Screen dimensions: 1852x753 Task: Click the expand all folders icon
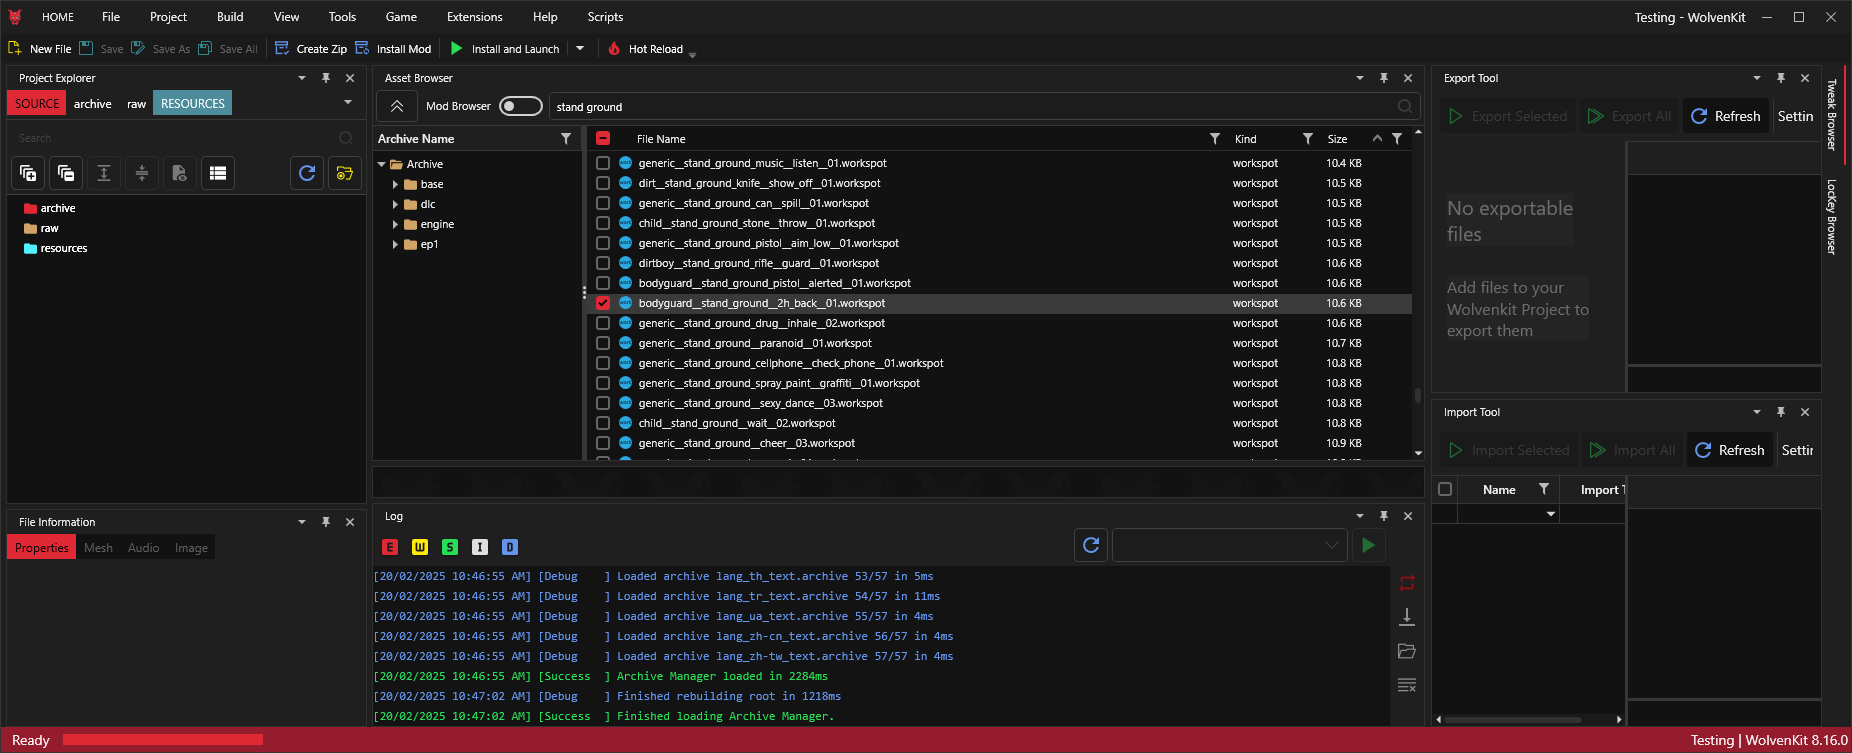[28, 173]
